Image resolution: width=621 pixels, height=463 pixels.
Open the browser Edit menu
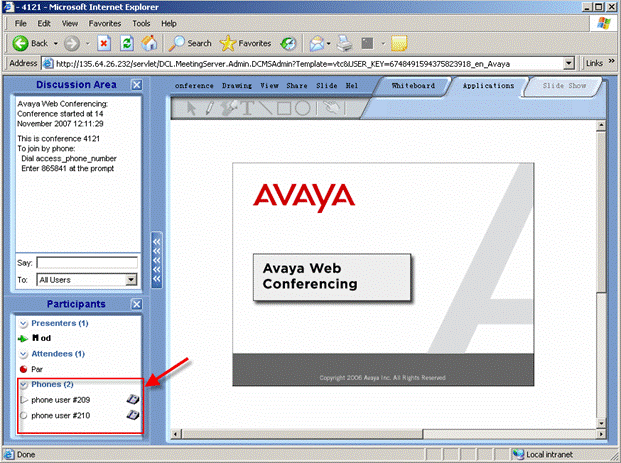click(44, 23)
